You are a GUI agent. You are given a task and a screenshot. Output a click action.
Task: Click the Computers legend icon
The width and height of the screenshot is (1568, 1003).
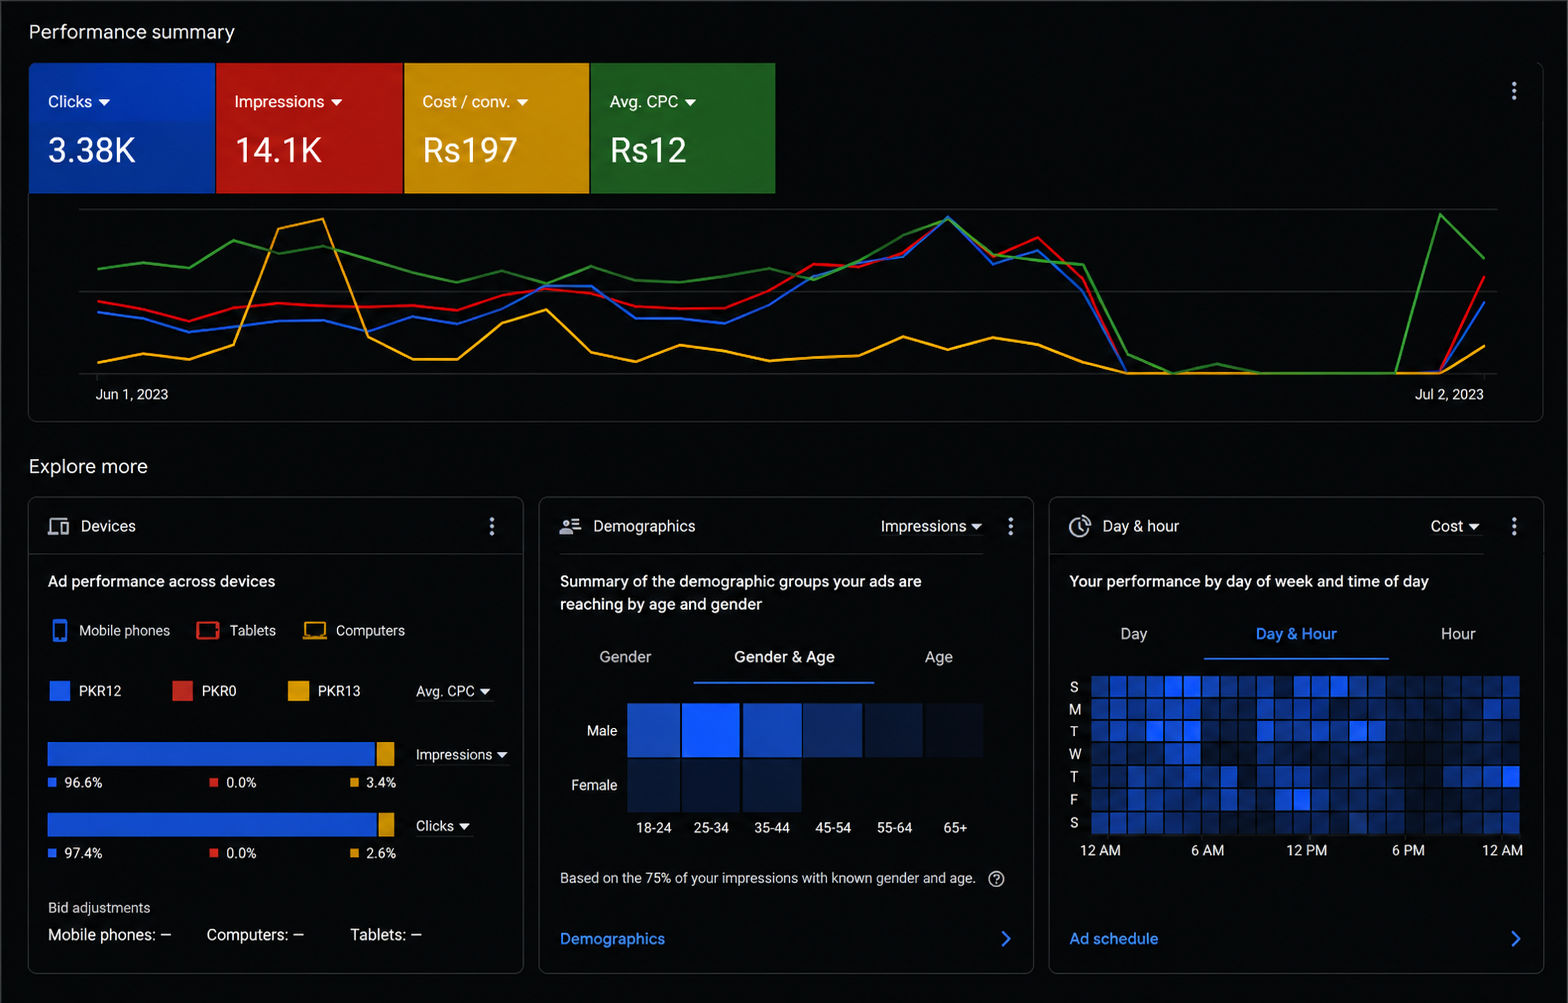pos(315,630)
